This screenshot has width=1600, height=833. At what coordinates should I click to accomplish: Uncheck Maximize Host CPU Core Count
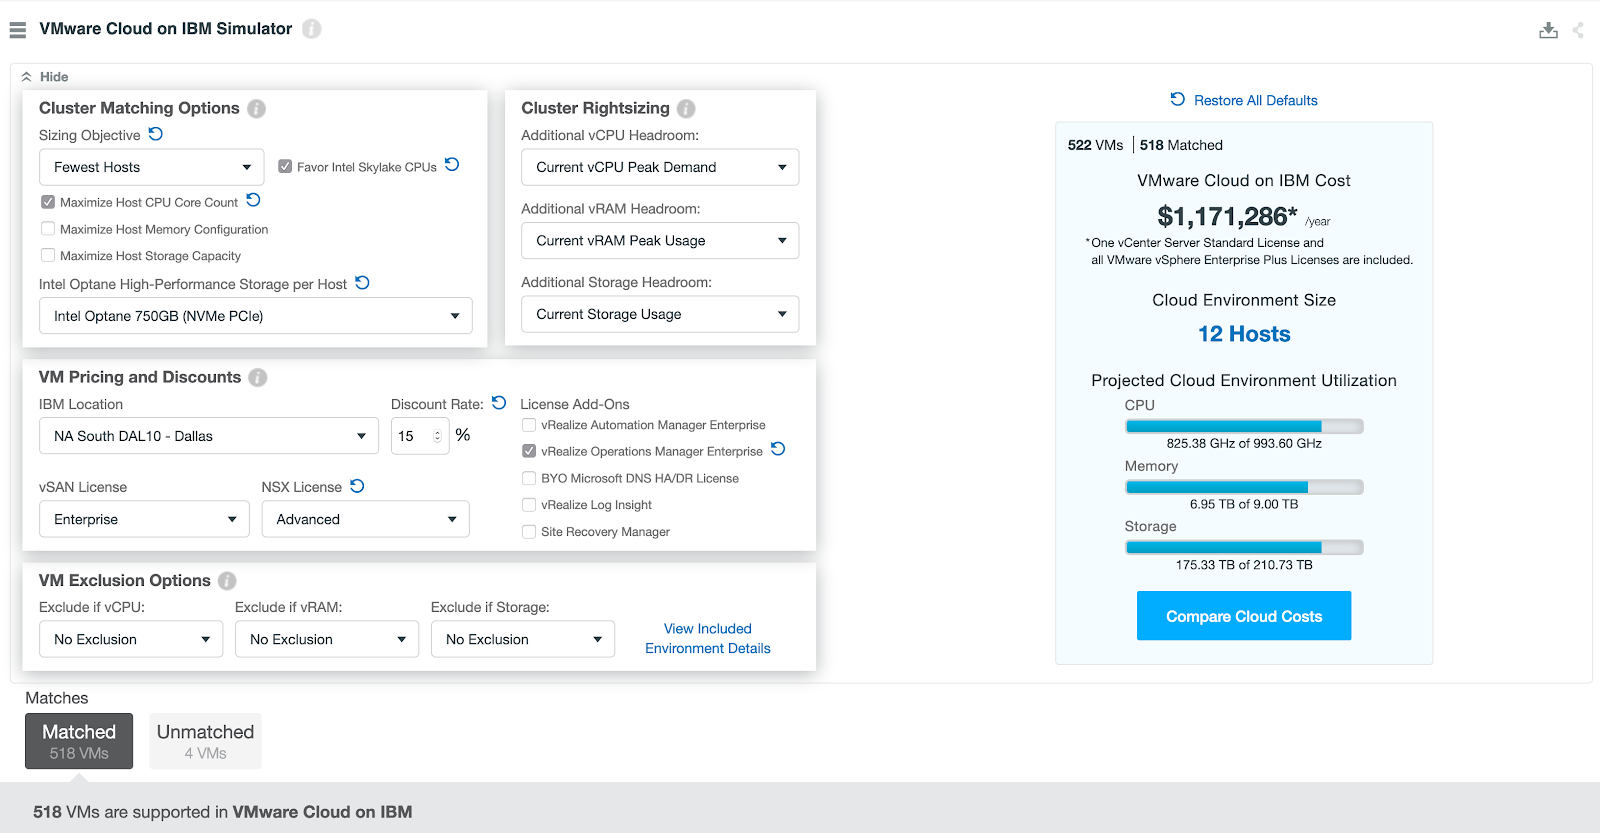(48, 202)
